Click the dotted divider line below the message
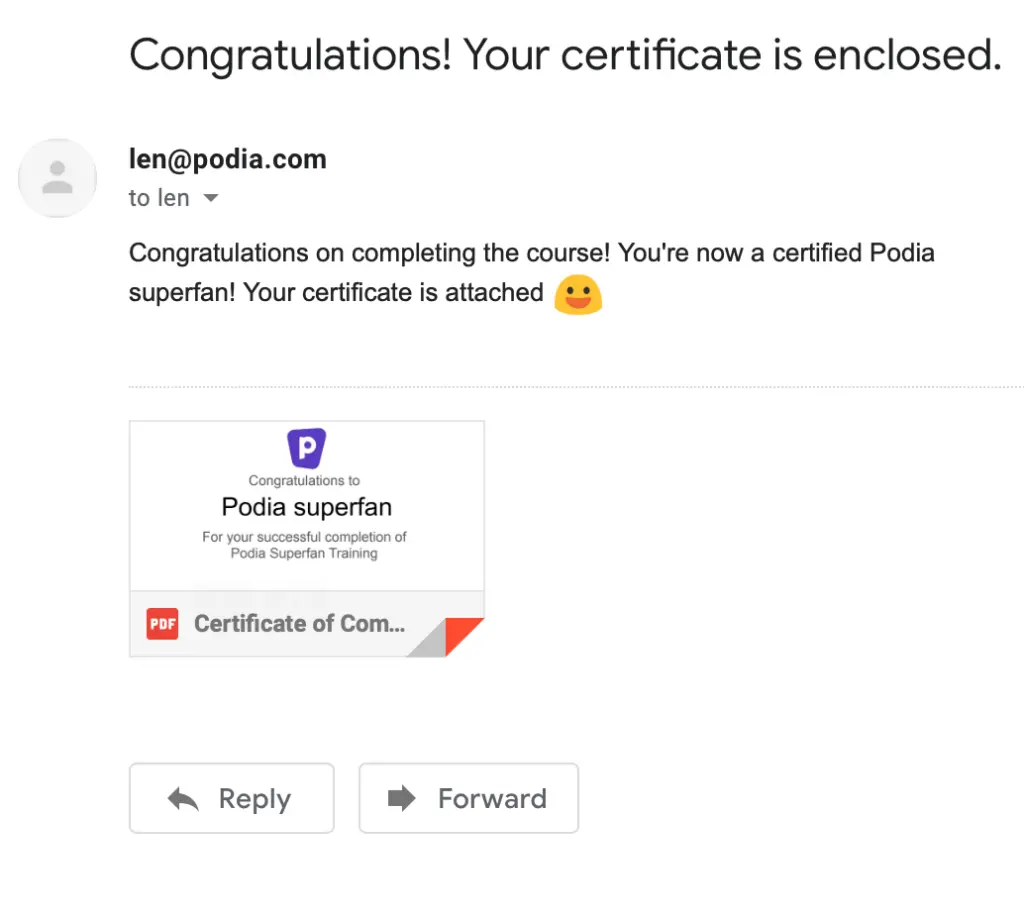This screenshot has width=1024, height=913. click(576, 387)
